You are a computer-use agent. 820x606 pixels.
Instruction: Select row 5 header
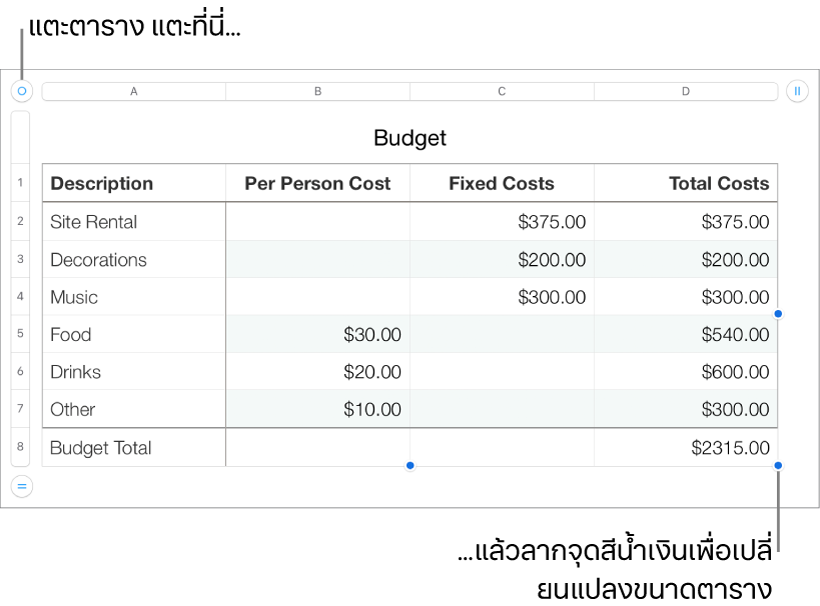(20, 334)
